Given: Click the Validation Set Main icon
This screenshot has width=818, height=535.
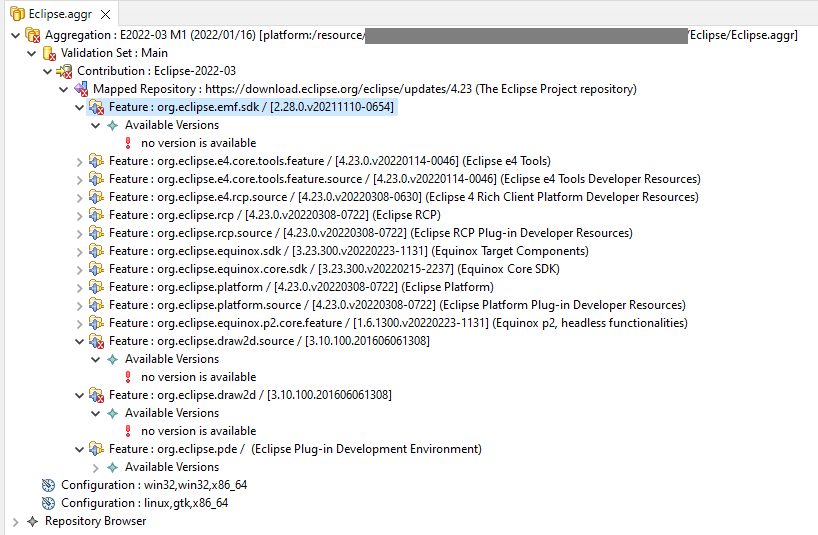Looking at the screenshot, I should pyautogui.click(x=48, y=53).
